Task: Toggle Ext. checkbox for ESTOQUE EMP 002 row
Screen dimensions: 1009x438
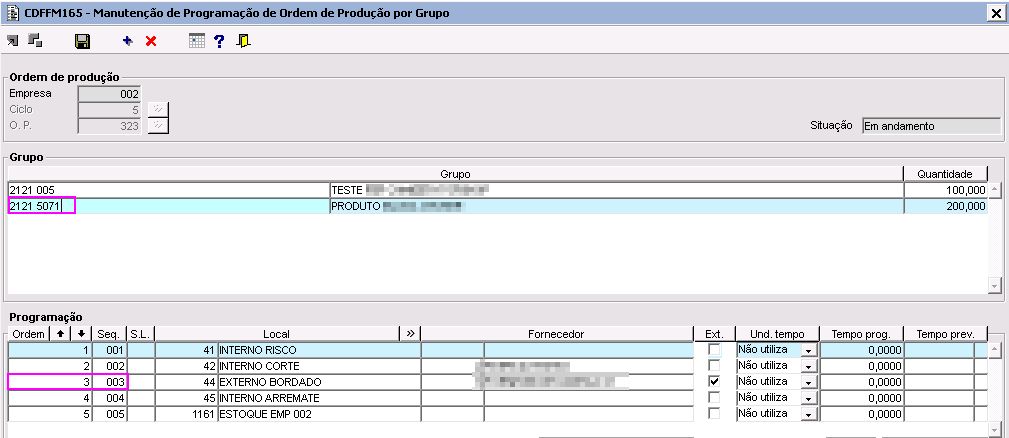Action: click(x=714, y=414)
